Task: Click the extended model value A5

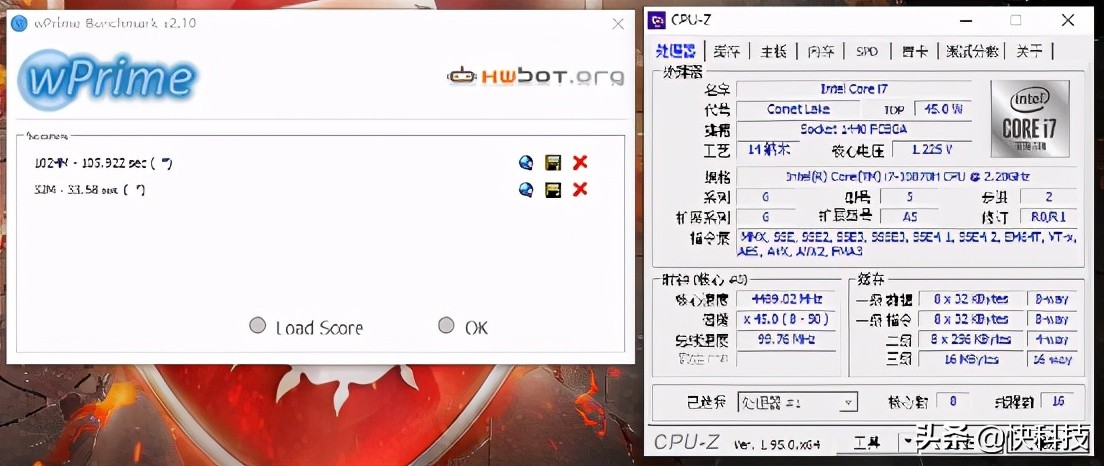Action: [x=910, y=217]
